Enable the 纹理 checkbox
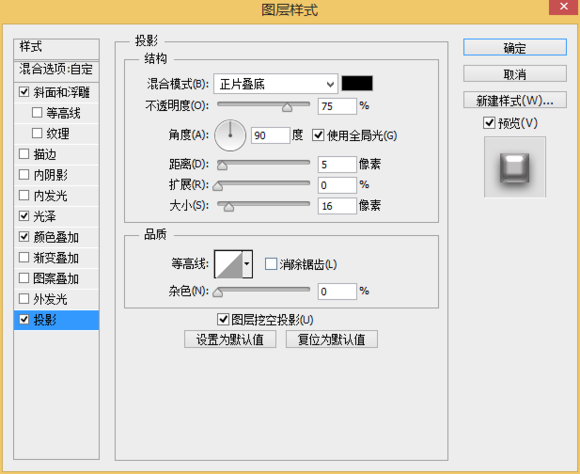This screenshot has width=580, height=474. coord(37,133)
